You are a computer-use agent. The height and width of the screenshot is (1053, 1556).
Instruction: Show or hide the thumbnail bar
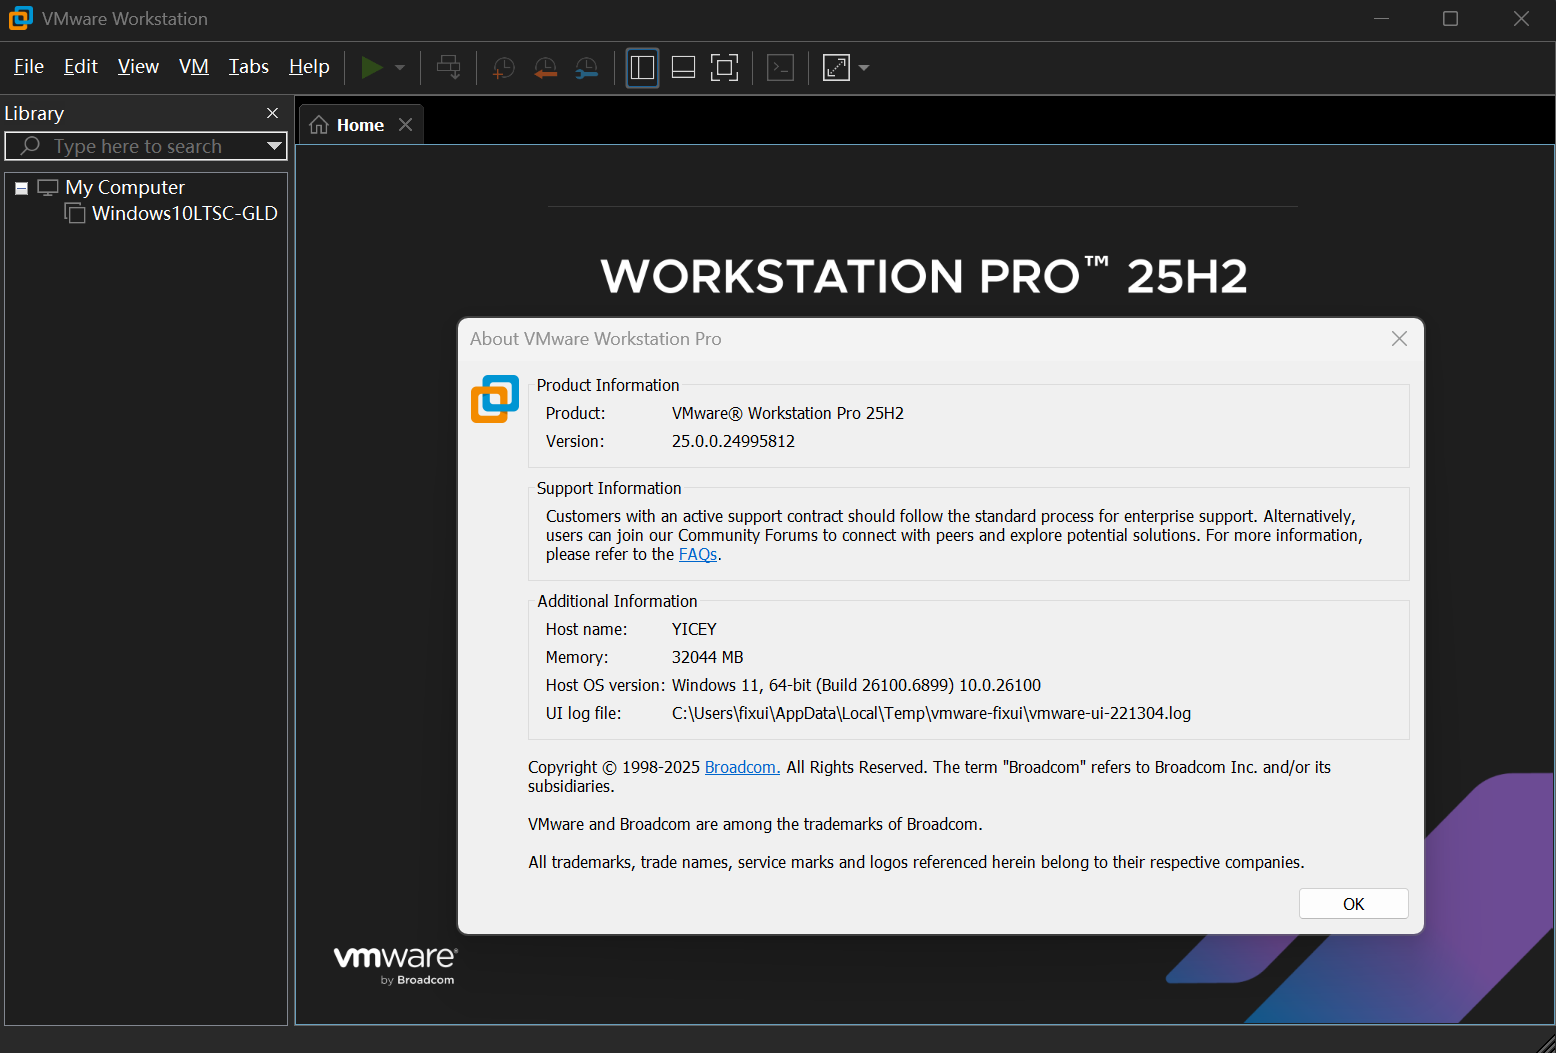(683, 67)
